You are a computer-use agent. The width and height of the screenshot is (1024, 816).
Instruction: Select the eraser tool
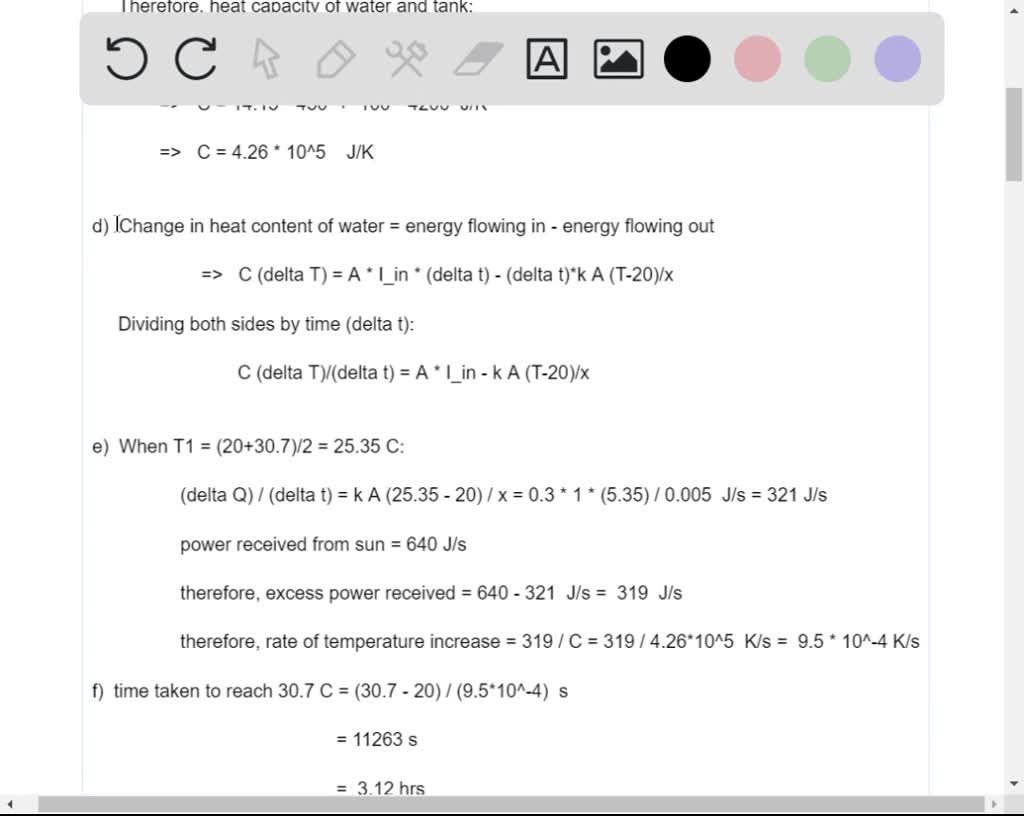478,59
